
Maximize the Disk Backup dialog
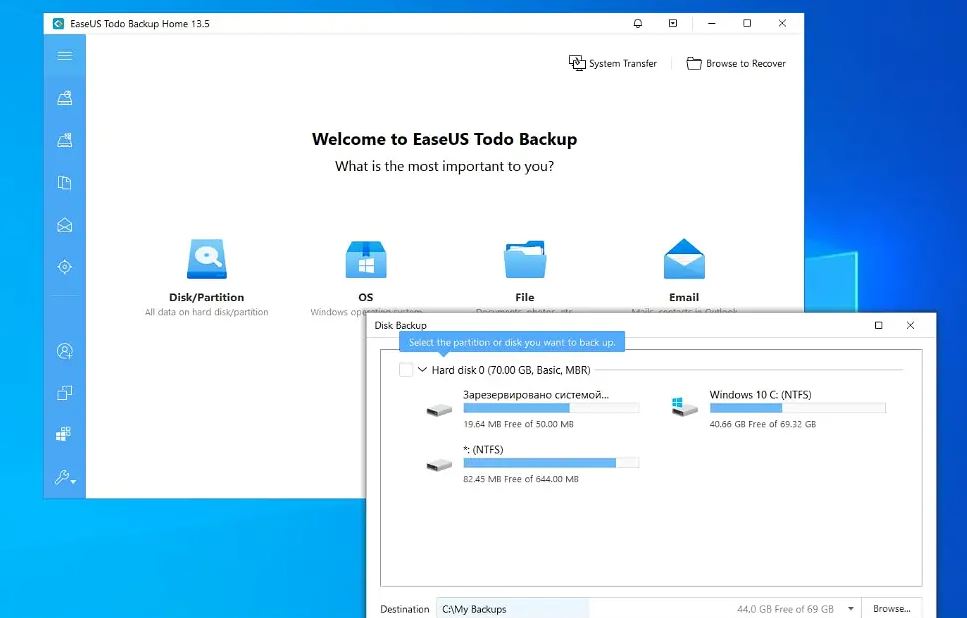coord(878,325)
